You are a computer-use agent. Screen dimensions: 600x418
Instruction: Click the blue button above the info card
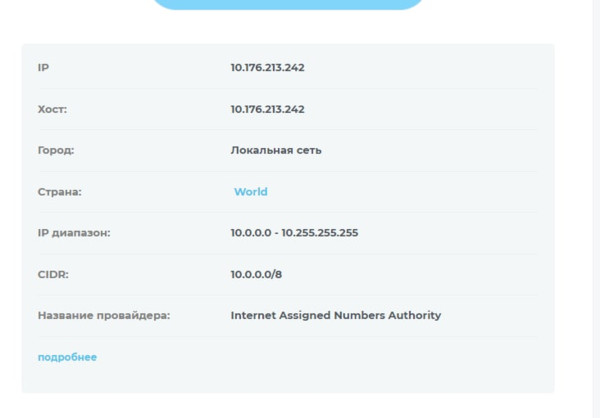click(x=288, y=4)
